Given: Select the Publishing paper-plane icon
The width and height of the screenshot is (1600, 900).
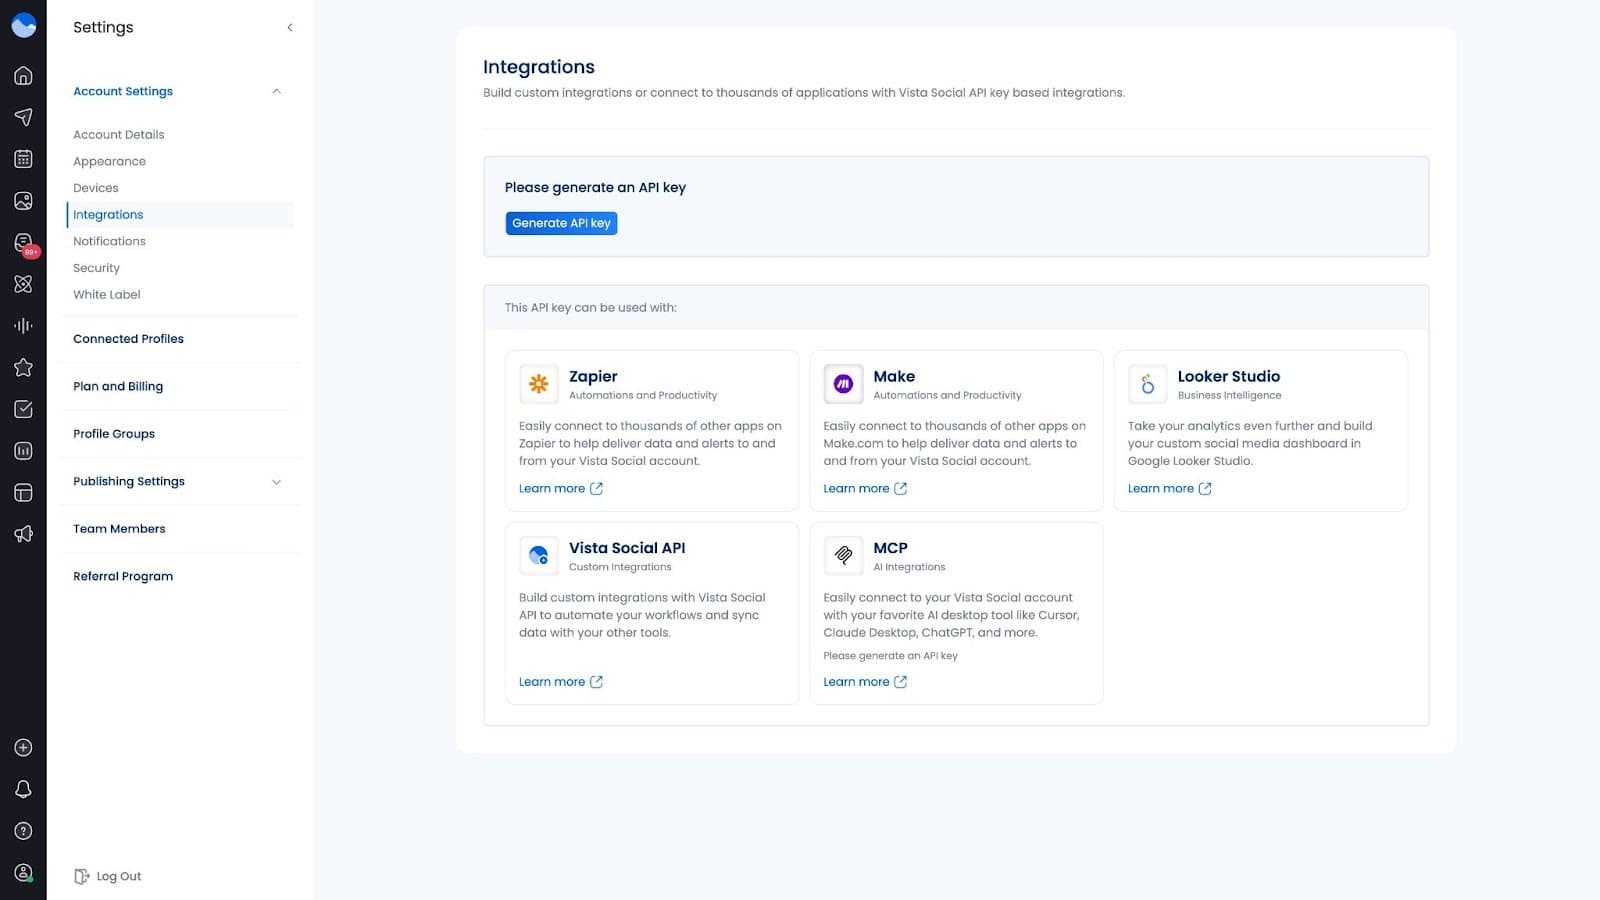Looking at the screenshot, I should 22,117.
